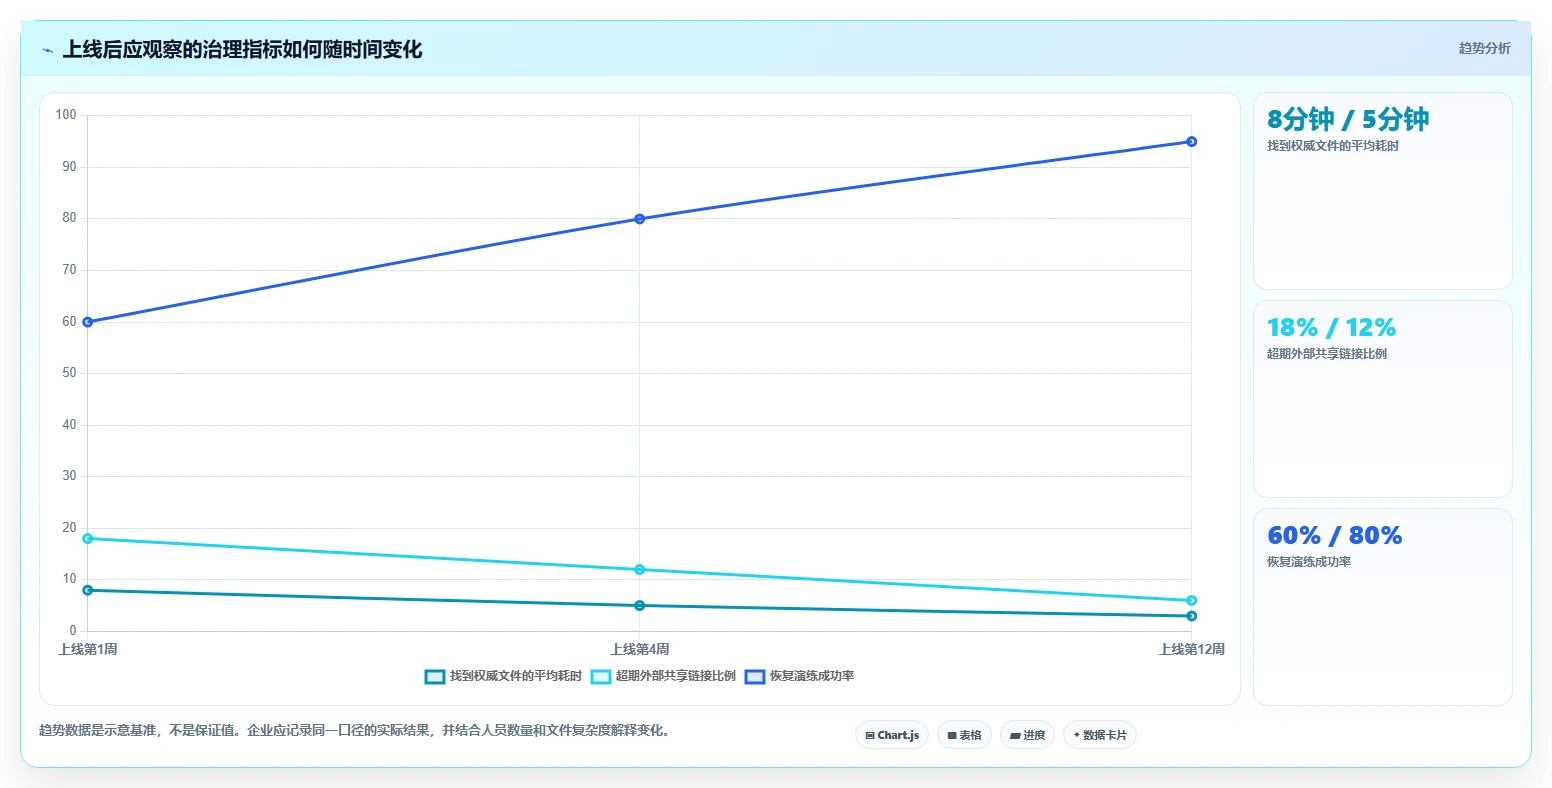Click the teal data point at 上线第4周 (5)
1552x788 pixels.
[640, 605]
